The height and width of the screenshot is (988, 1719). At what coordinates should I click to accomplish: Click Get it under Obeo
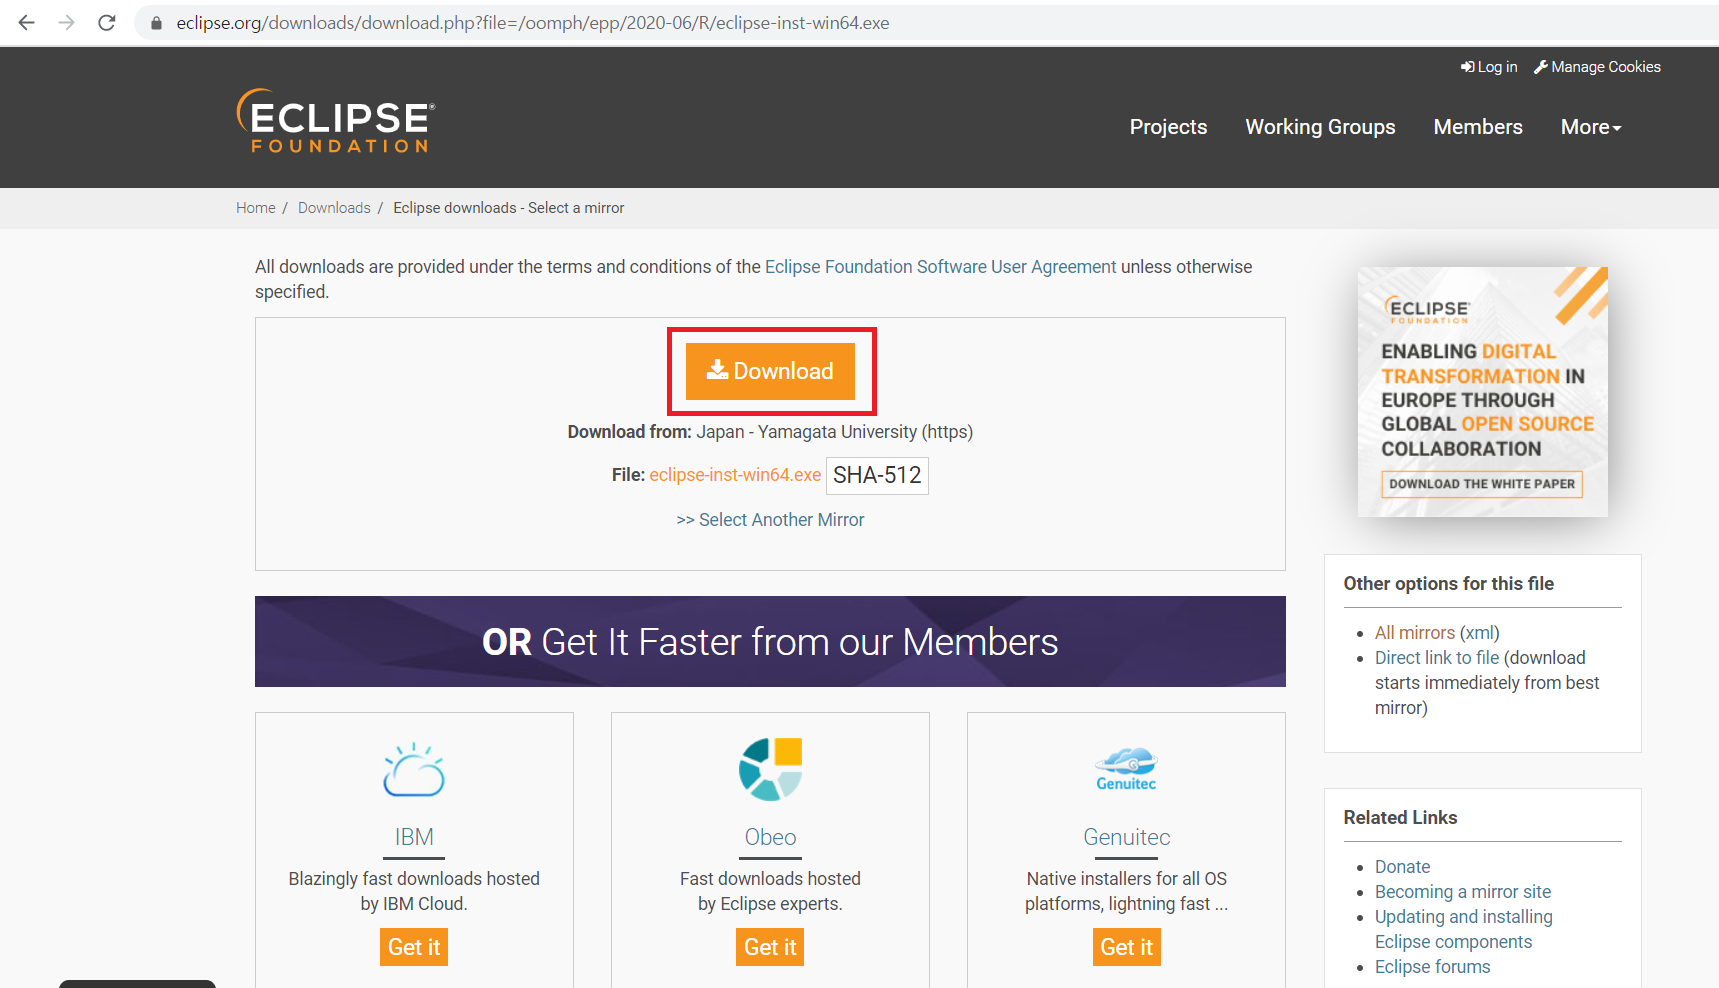770,947
